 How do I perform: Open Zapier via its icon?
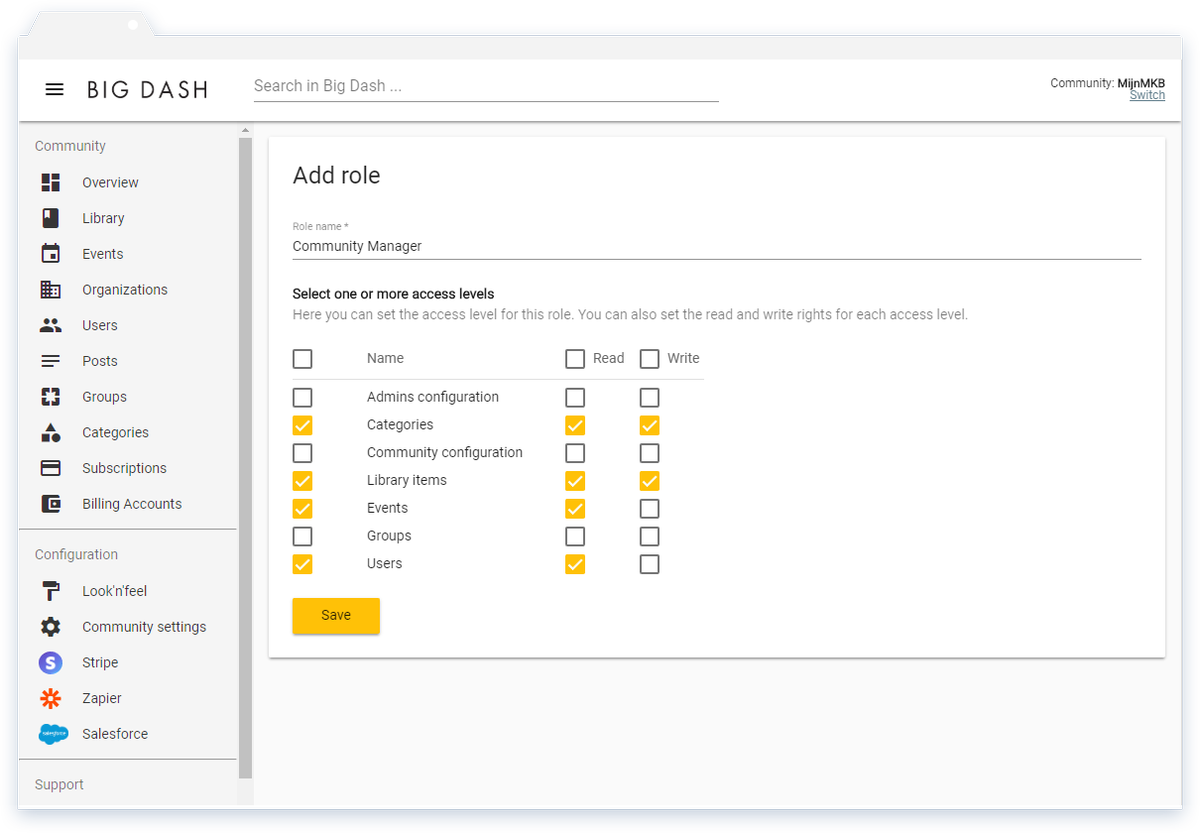coord(52,698)
